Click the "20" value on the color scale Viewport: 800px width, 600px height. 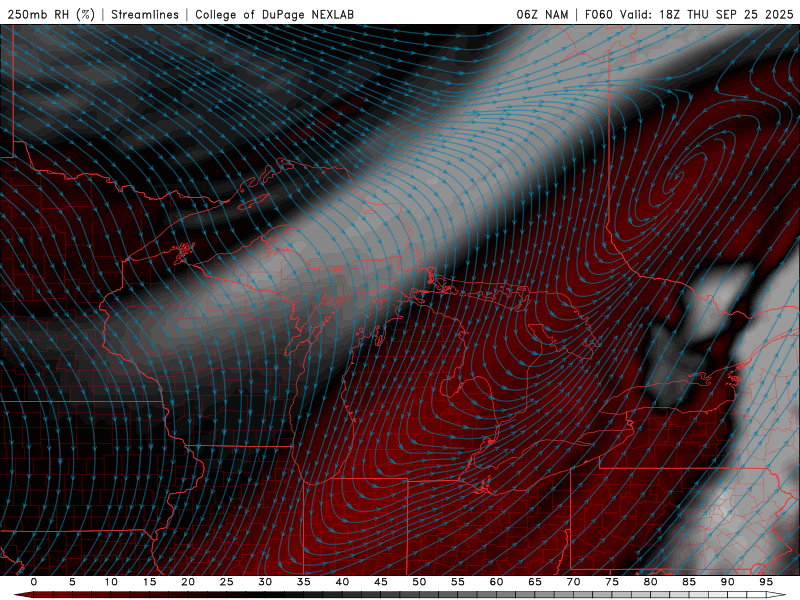click(188, 582)
